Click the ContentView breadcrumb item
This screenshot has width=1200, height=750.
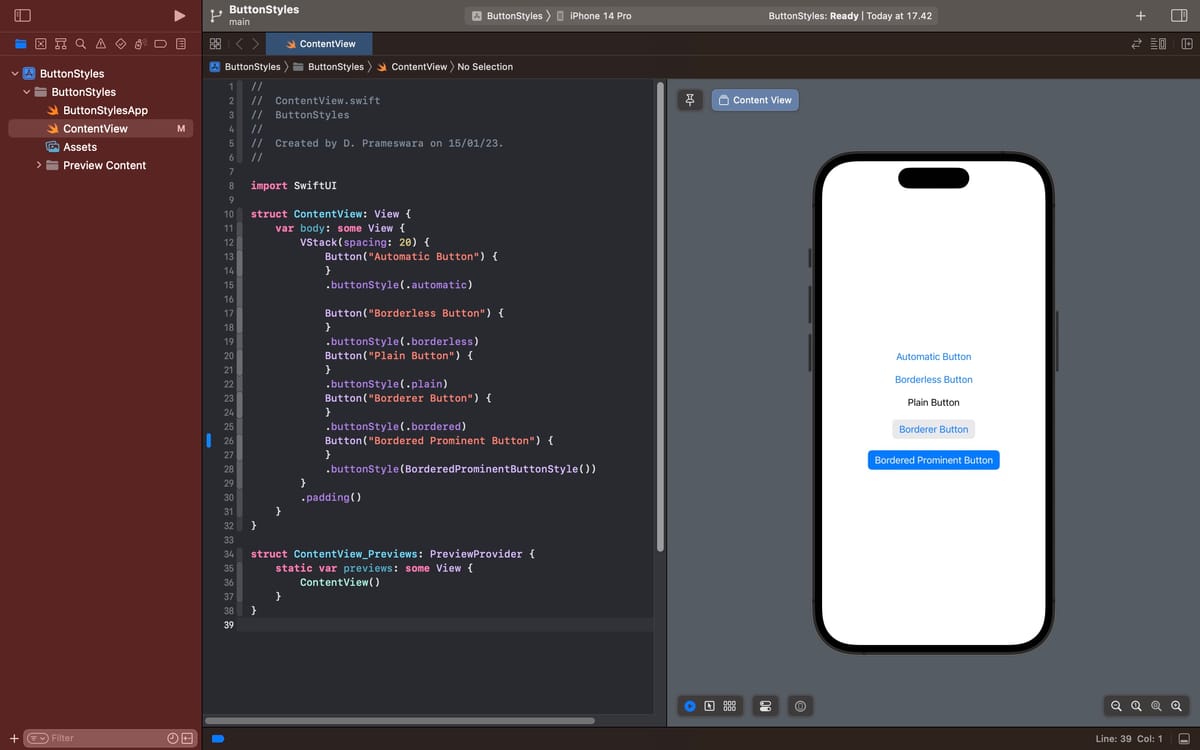pyautogui.click(x=411, y=67)
